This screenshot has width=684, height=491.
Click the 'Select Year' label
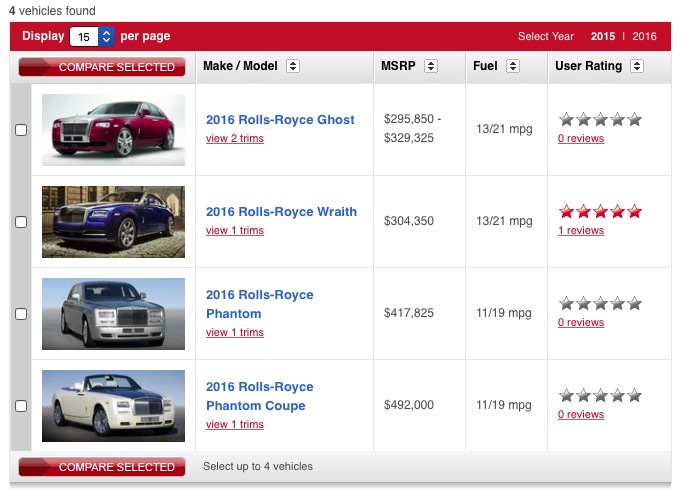pos(546,36)
